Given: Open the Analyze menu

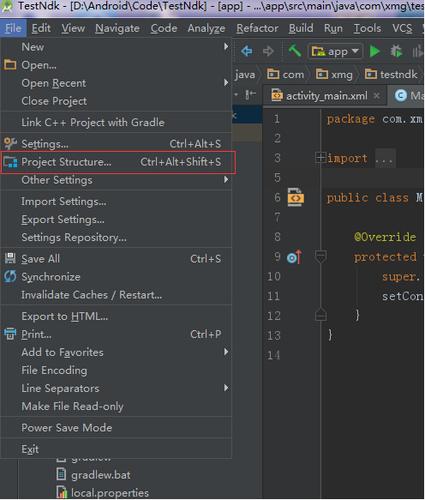Looking at the screenshot, I should pyautogui.click(x=206, y=28).
